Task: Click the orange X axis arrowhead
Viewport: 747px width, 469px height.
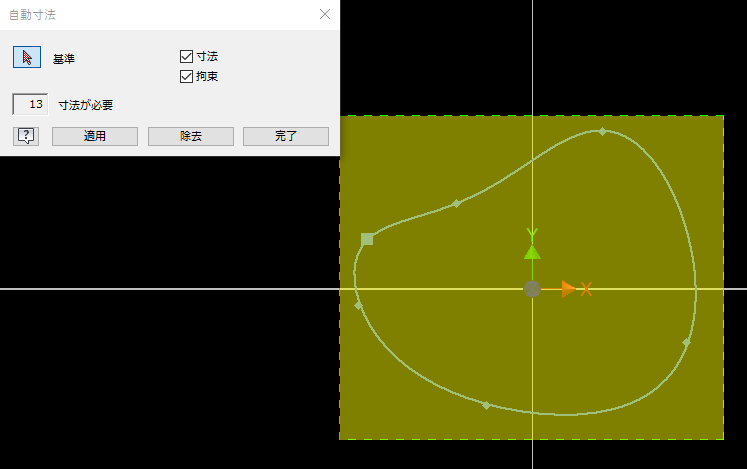Action: (567, 289)
